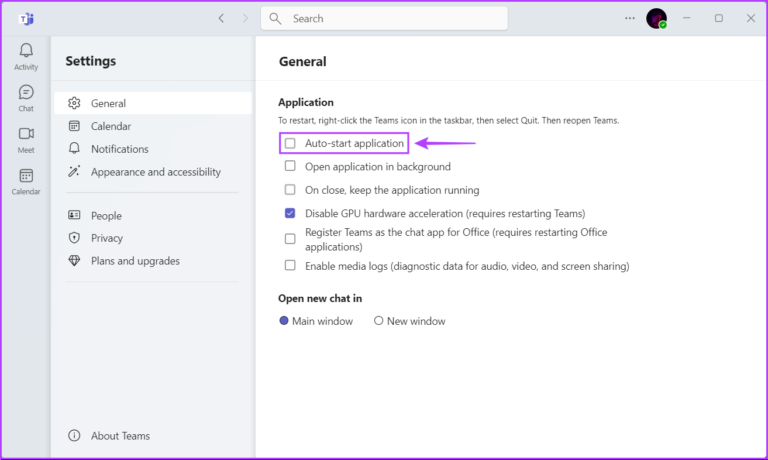The width and height of the screenshot is (768, 460).
Task: Check On close, keep application running
Action: (290, 190)
